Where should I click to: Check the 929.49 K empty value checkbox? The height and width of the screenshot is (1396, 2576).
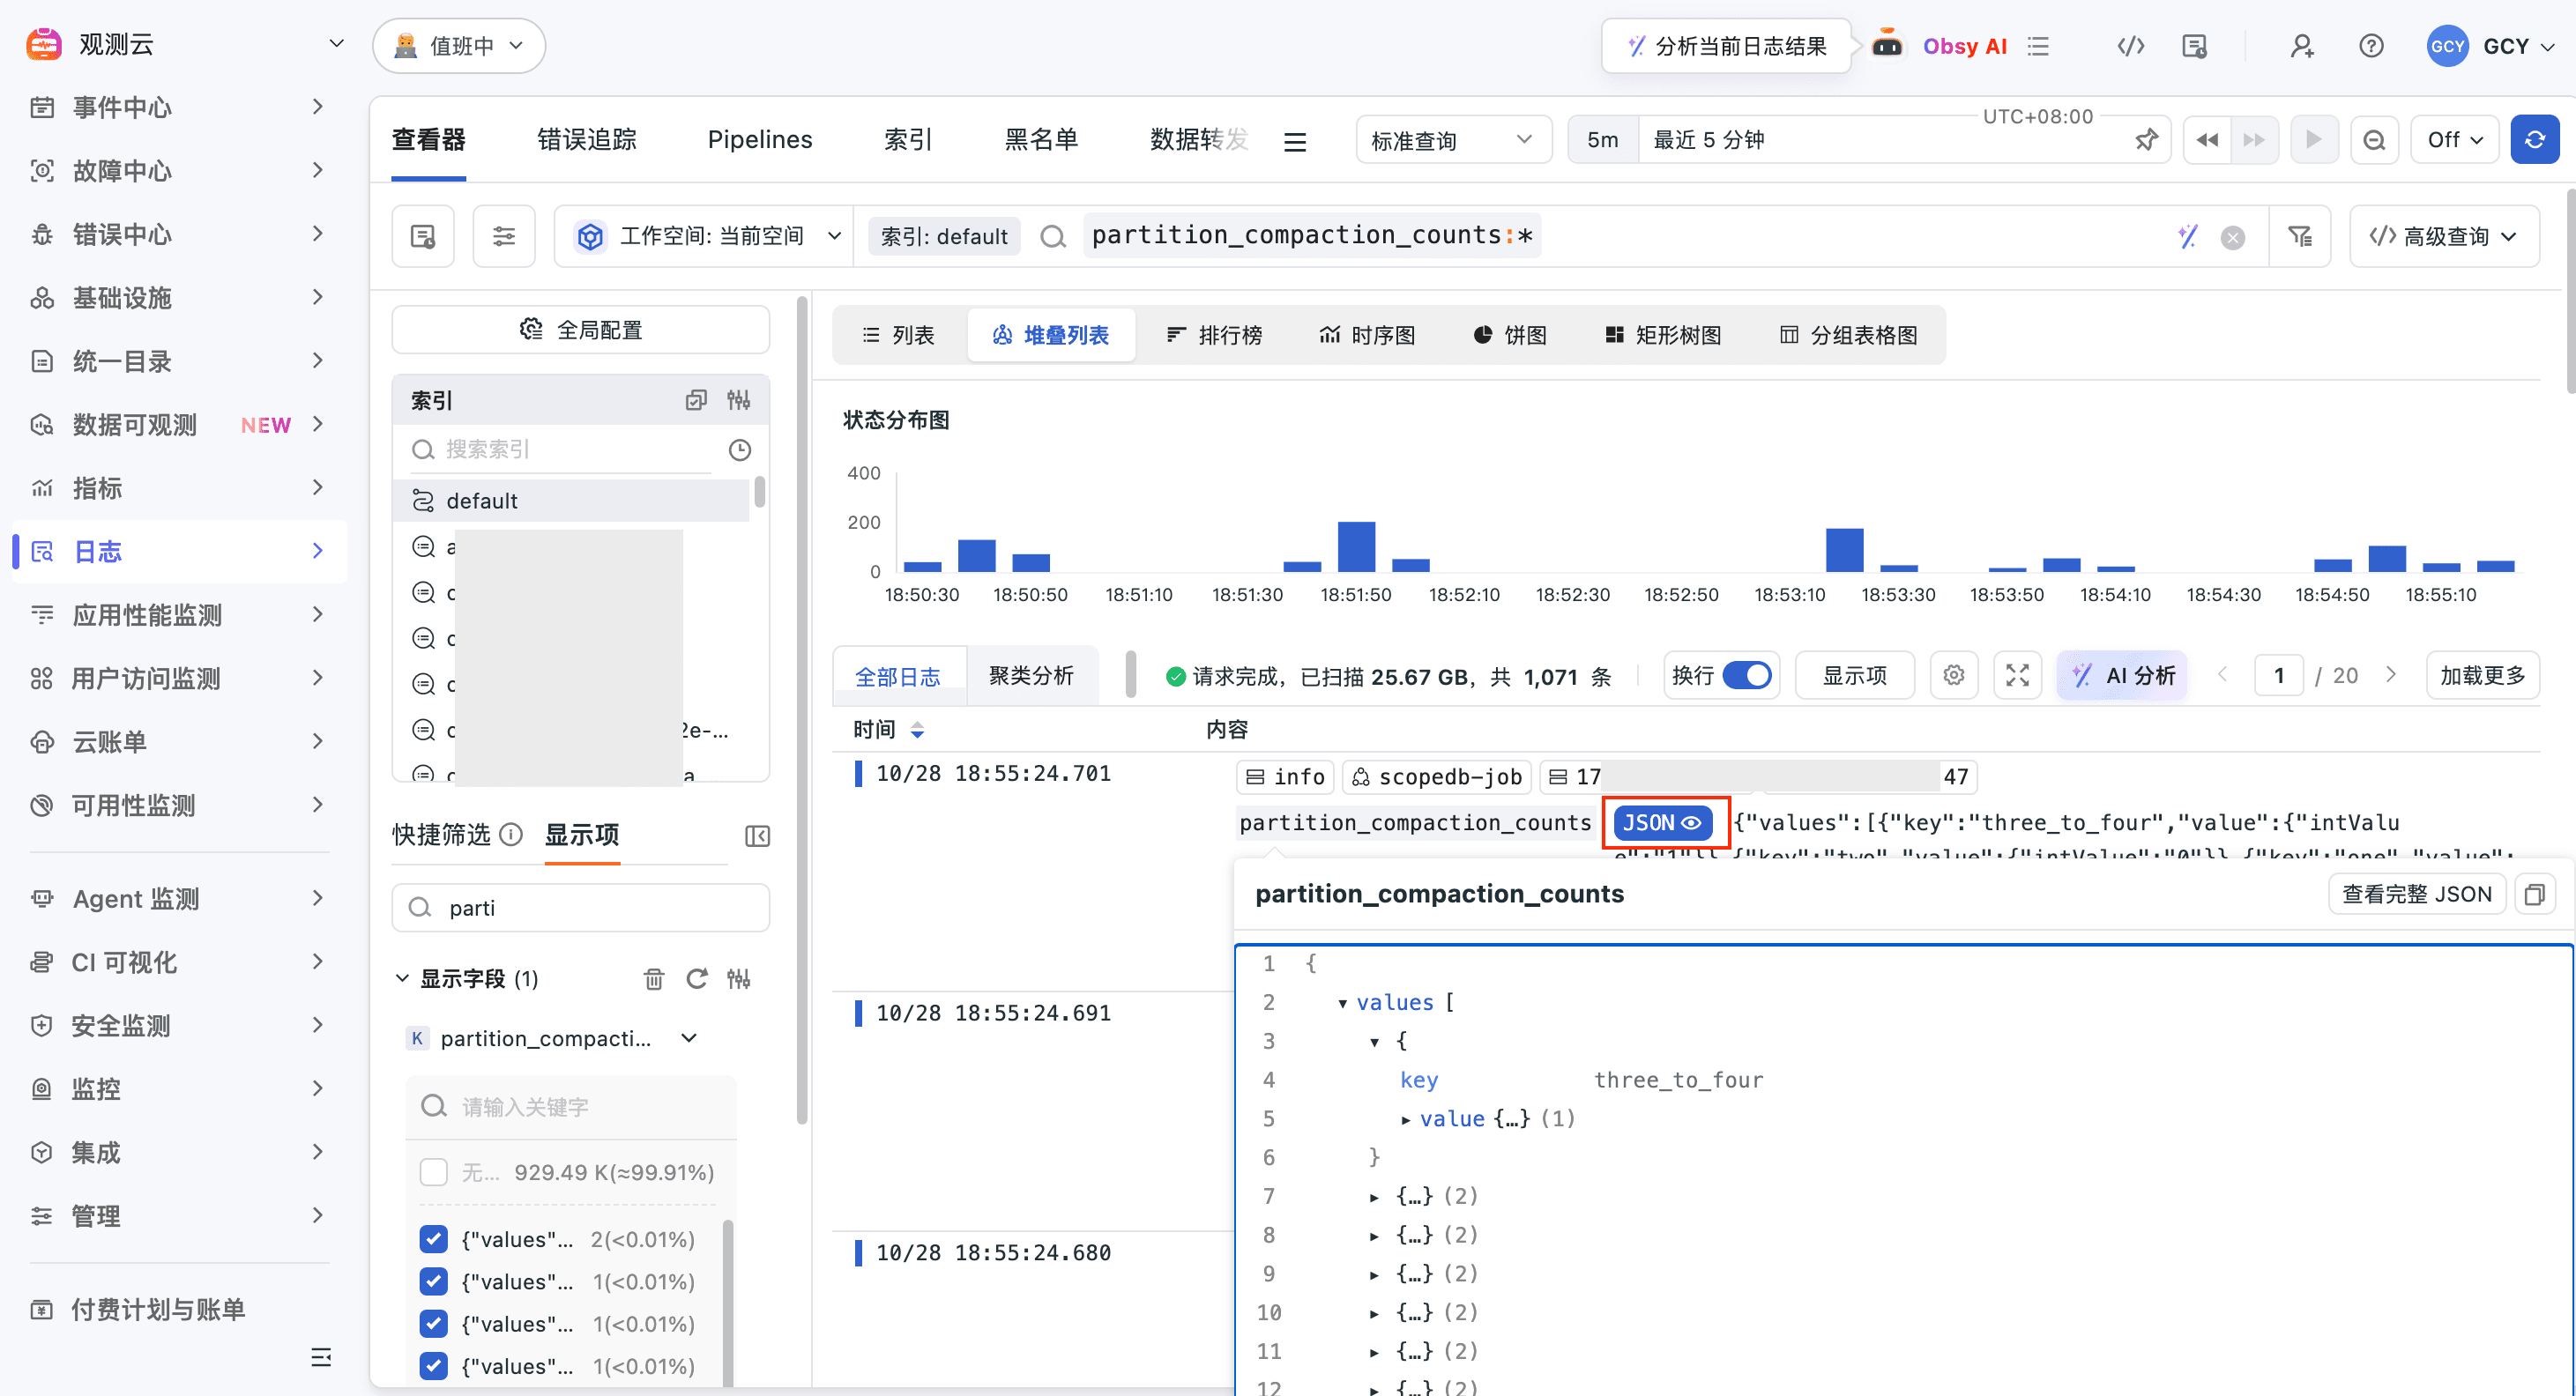(x=433, y=1172)
